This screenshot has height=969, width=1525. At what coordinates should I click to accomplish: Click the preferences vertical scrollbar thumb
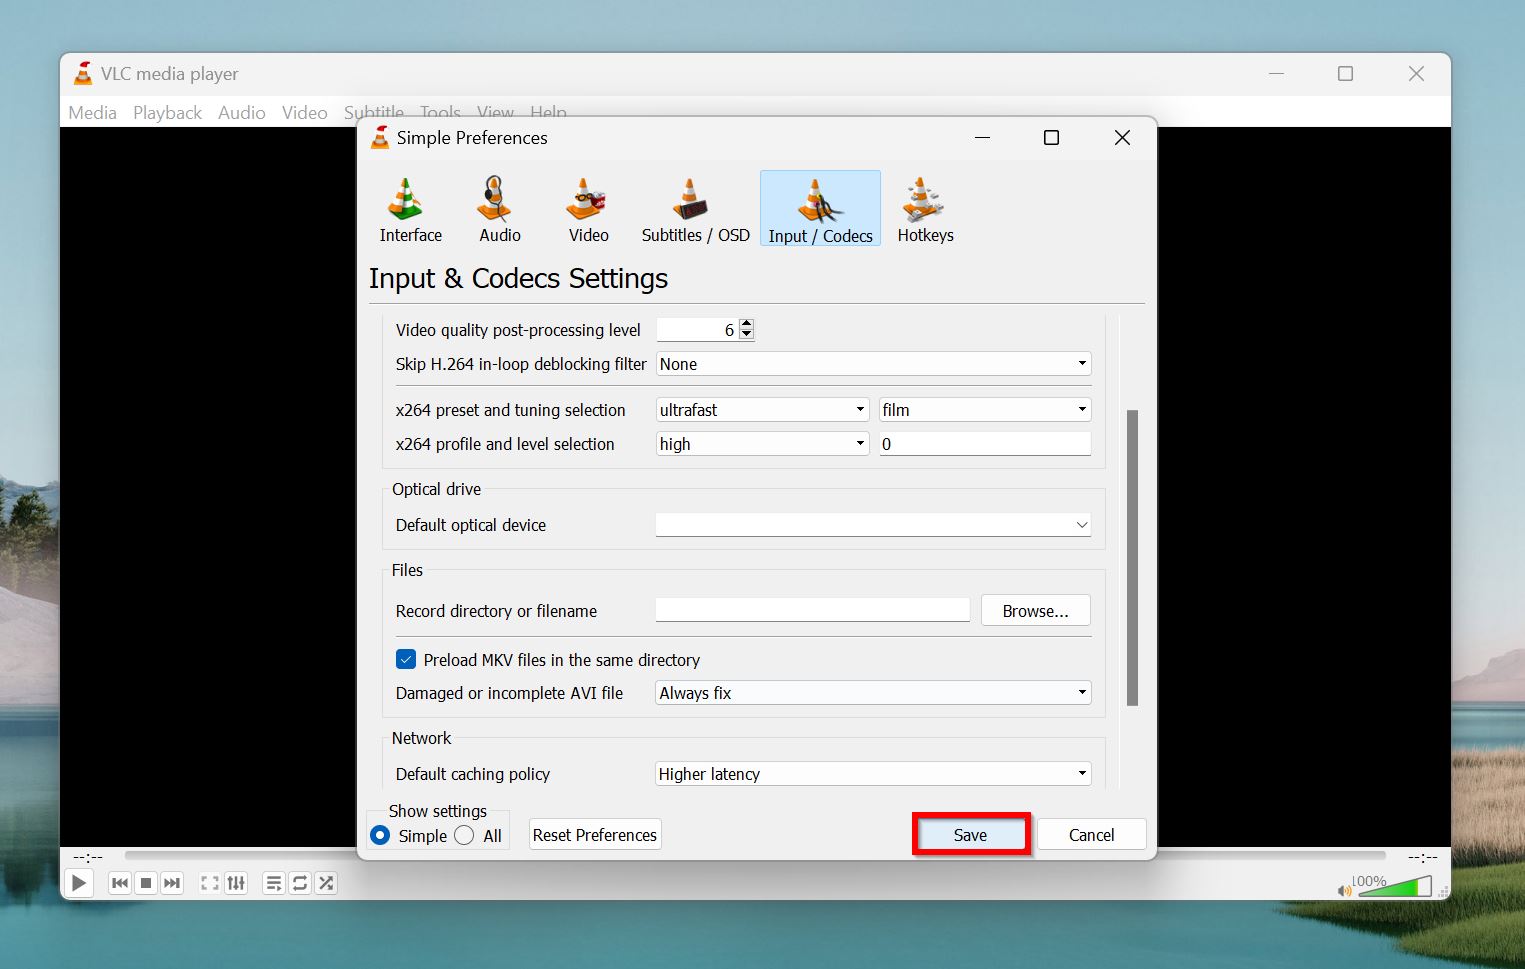1132,558
